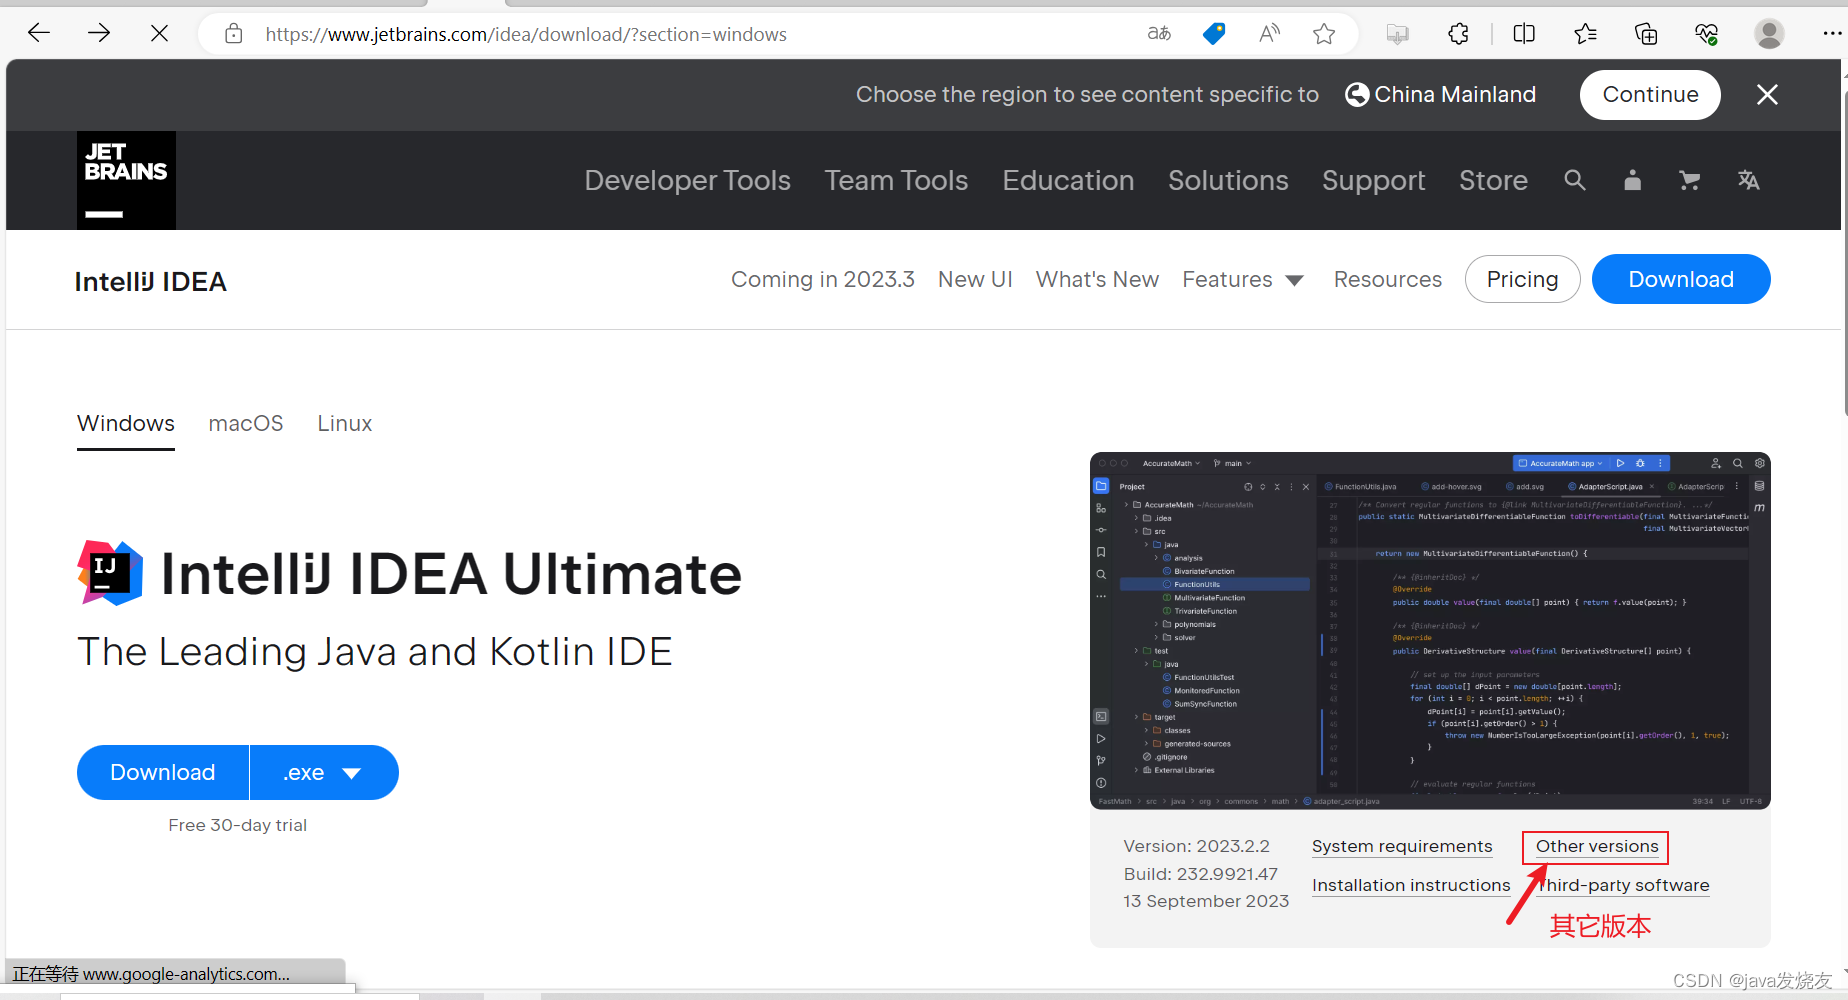Click the blue Download button in header

click(x=1681, y=279)
